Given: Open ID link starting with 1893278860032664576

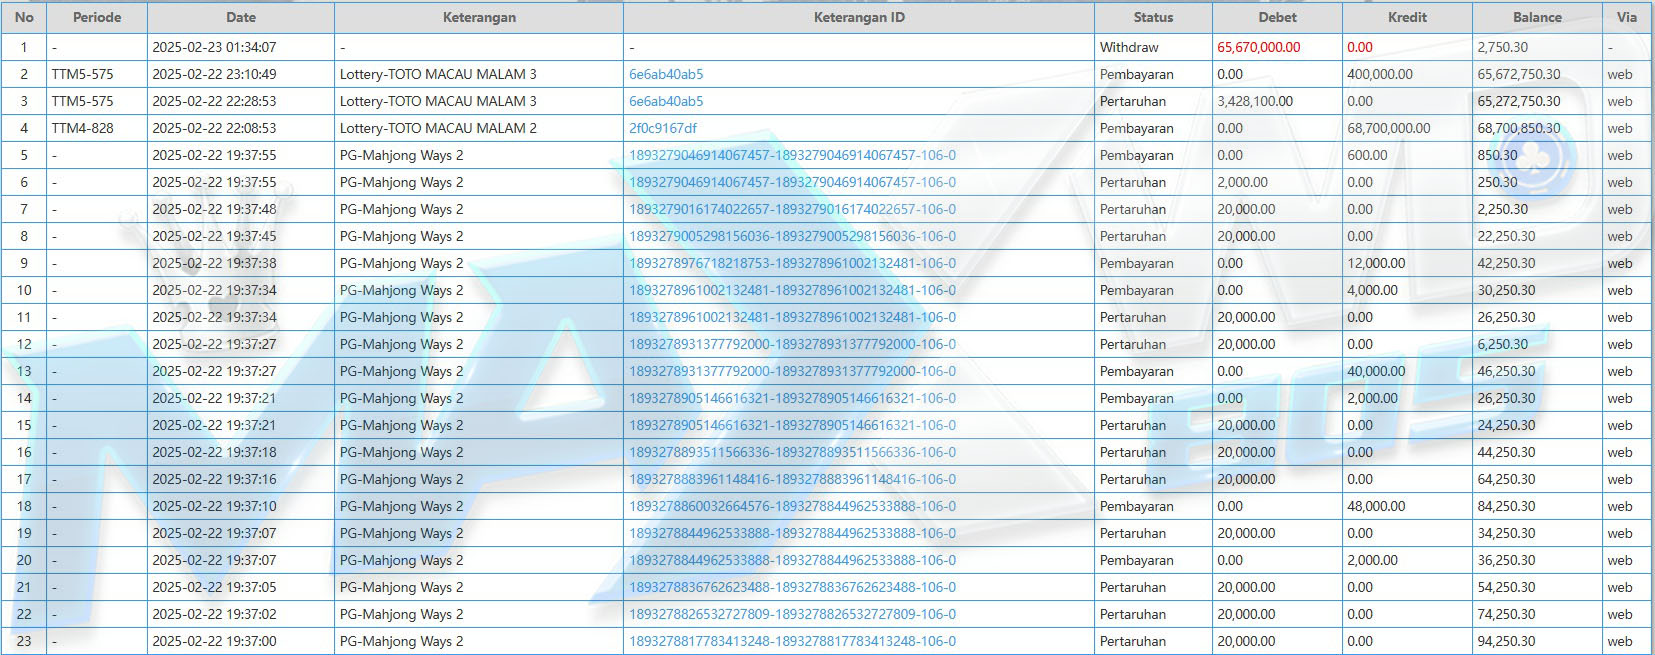Looking at the screenshot, I should [x=792, y=506].
